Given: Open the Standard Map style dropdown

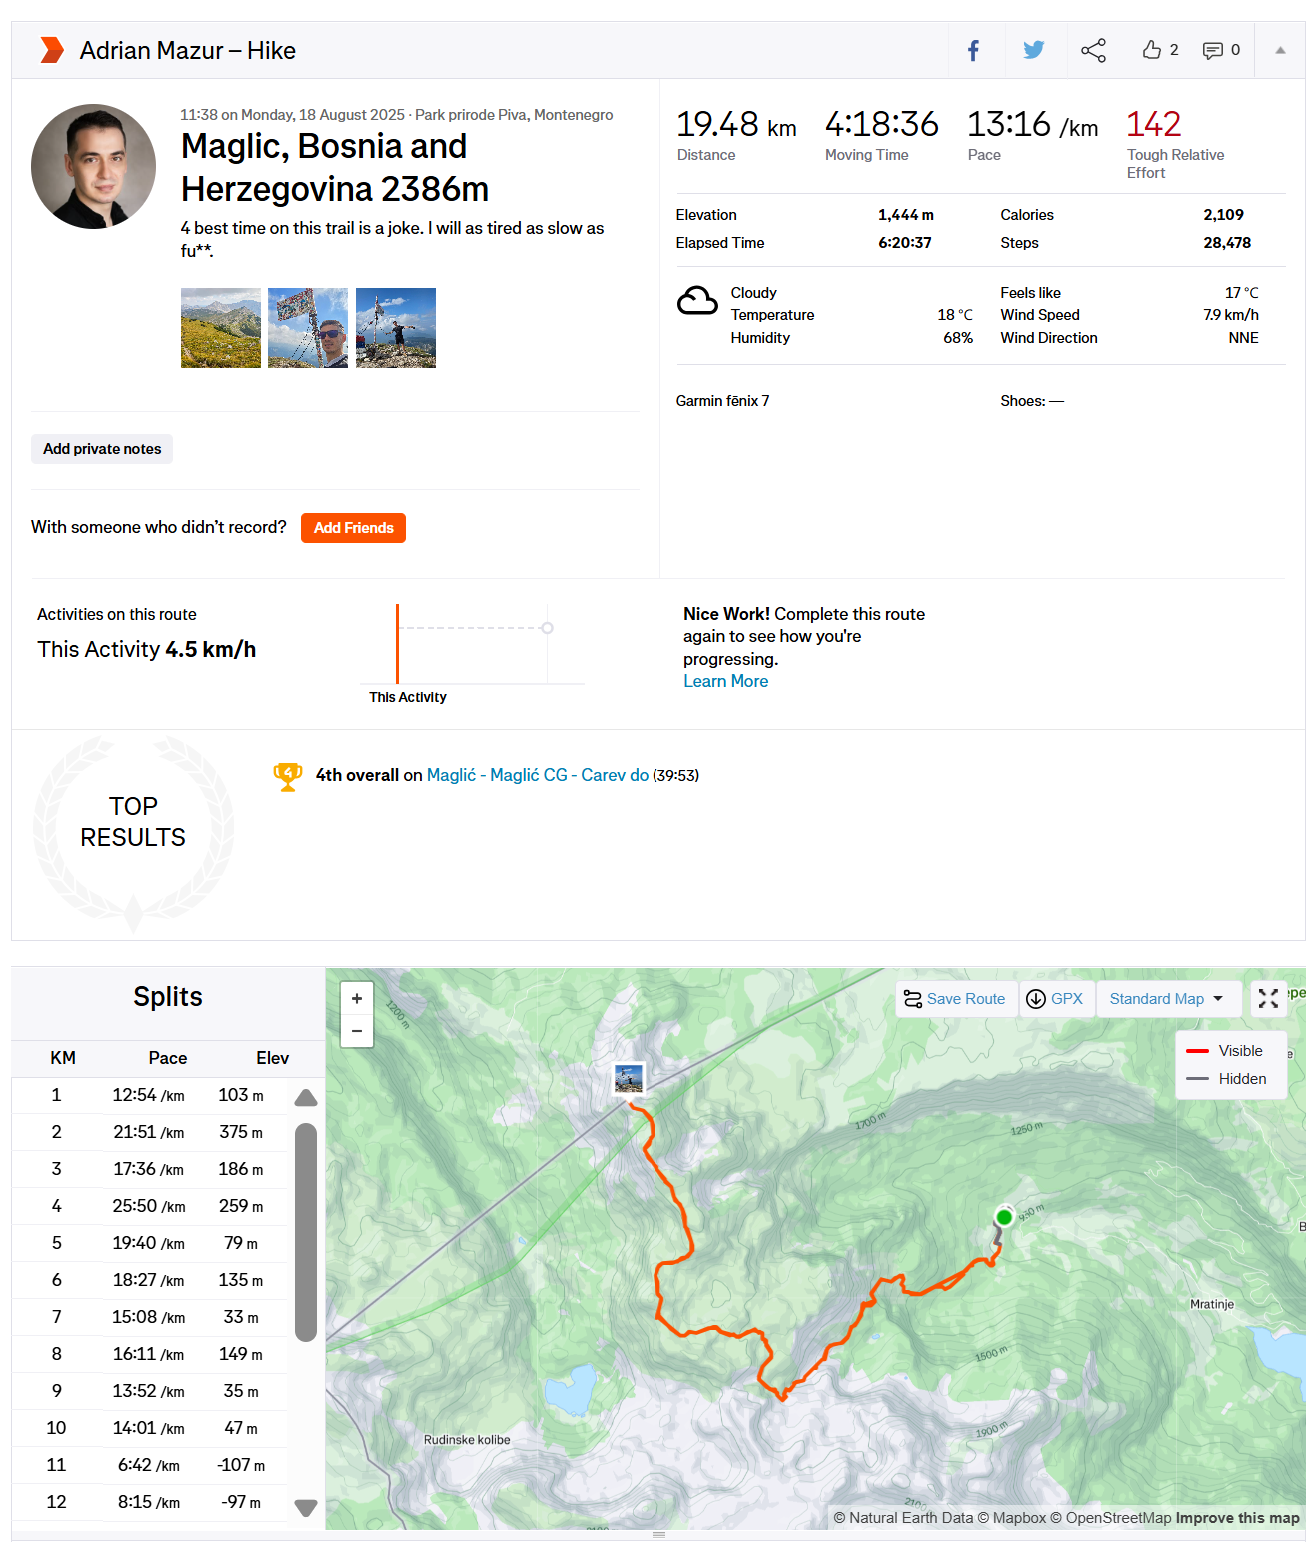Looking at the screenshot, I should tap(1167, 998).
